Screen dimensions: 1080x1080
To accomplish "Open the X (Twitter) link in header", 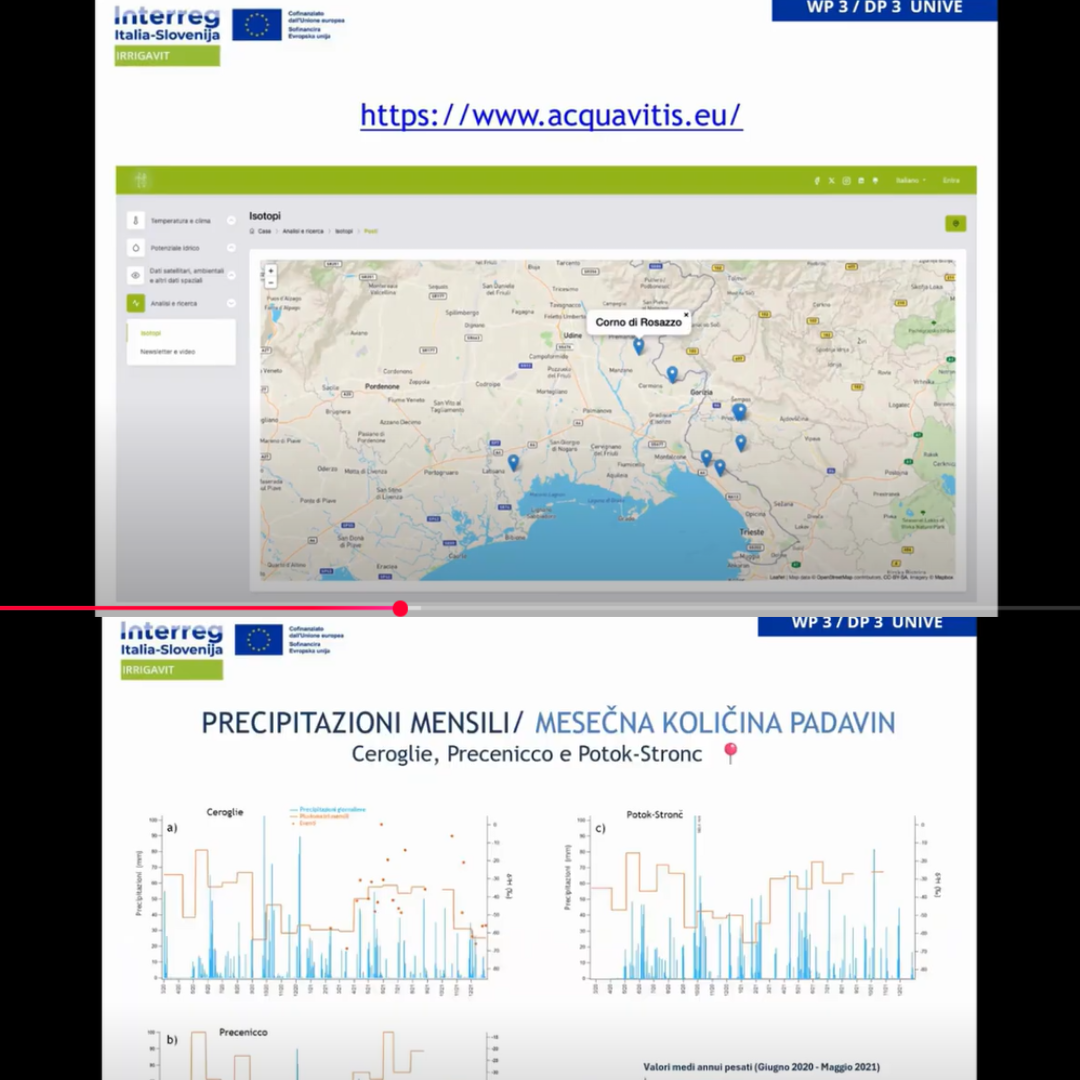I will point(831,180).
